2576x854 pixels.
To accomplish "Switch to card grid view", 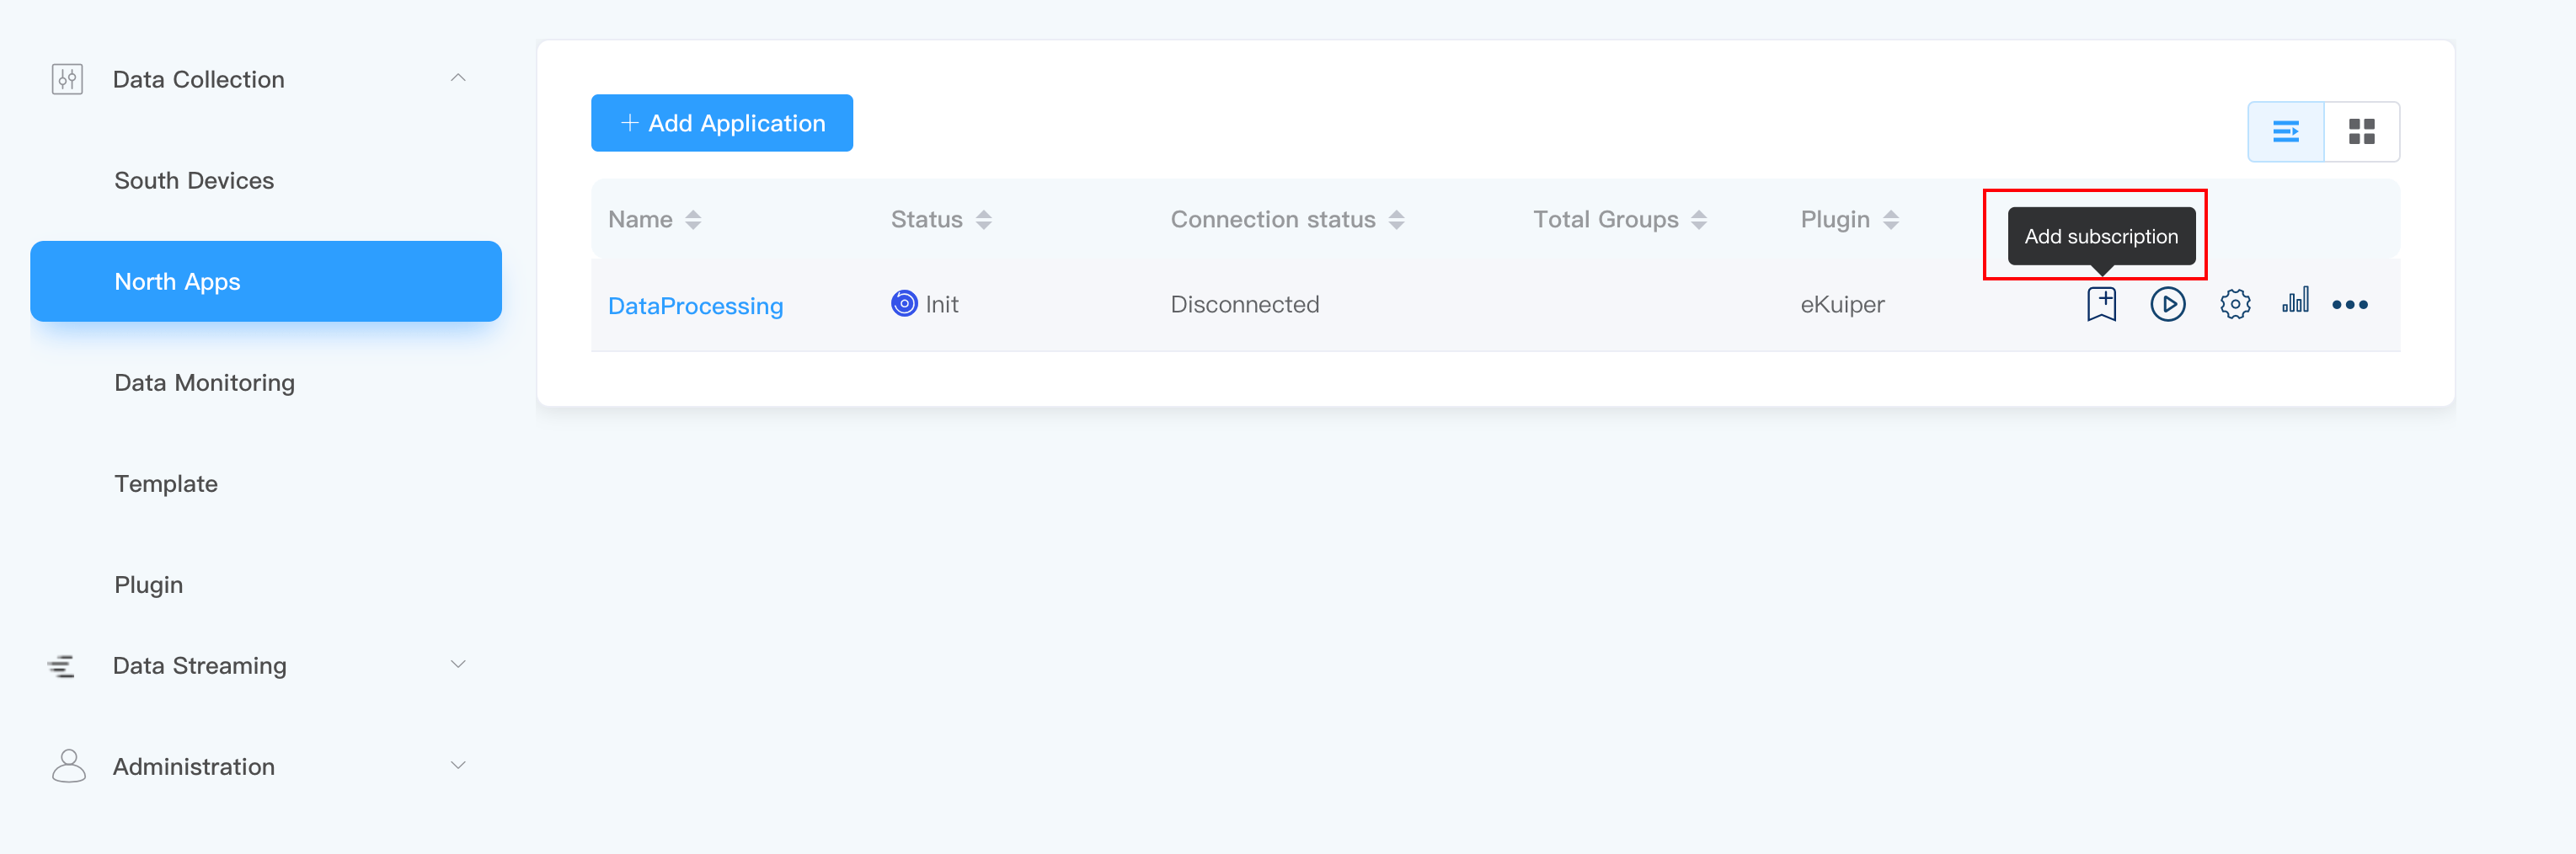I will point(2361,132).
